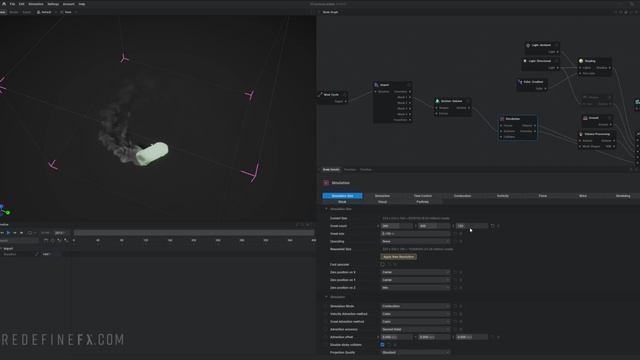The image size is (640, 360).
Task: Toggle the Mod Curve node enable switch
Action: 345,94
